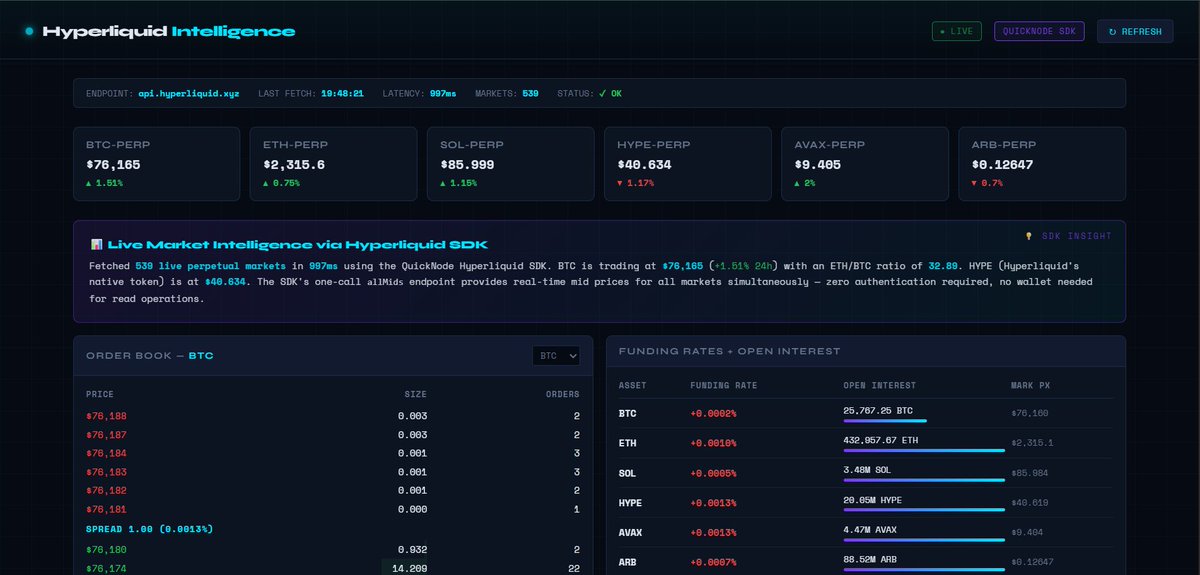1200x575 pixels.
Task: Click the 3.48M SOL open interest bar
Action: pyautogui.click(x=924, y=481)
